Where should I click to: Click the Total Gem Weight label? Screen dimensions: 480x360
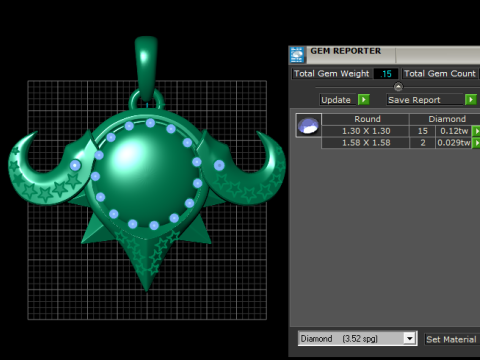tap(332, 74)
